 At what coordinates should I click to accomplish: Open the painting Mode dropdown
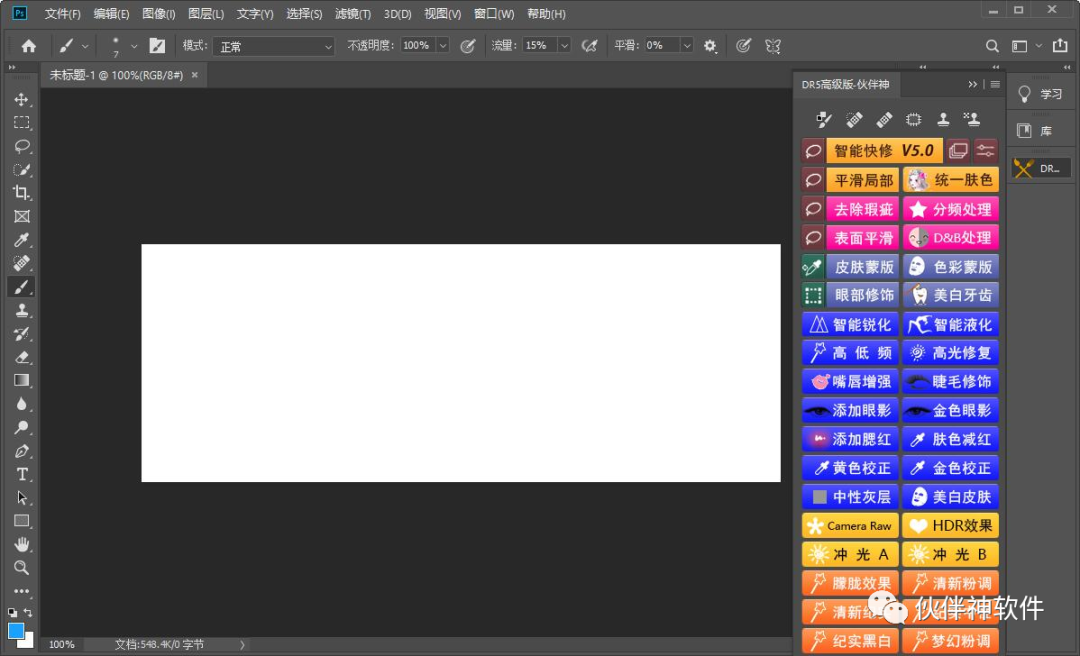pyautogui.click(x=273, y=46)
